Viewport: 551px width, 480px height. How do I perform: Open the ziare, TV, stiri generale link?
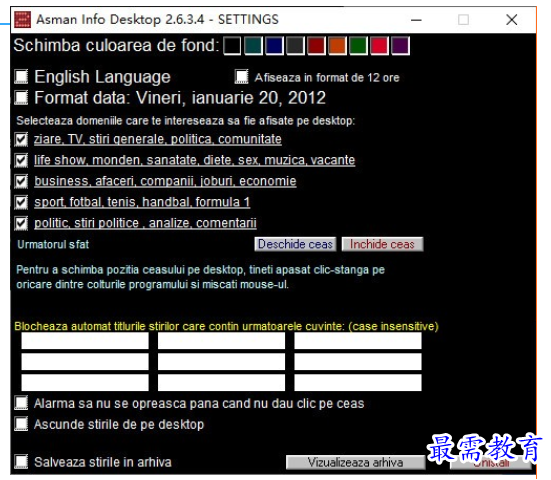coord(158,139)
